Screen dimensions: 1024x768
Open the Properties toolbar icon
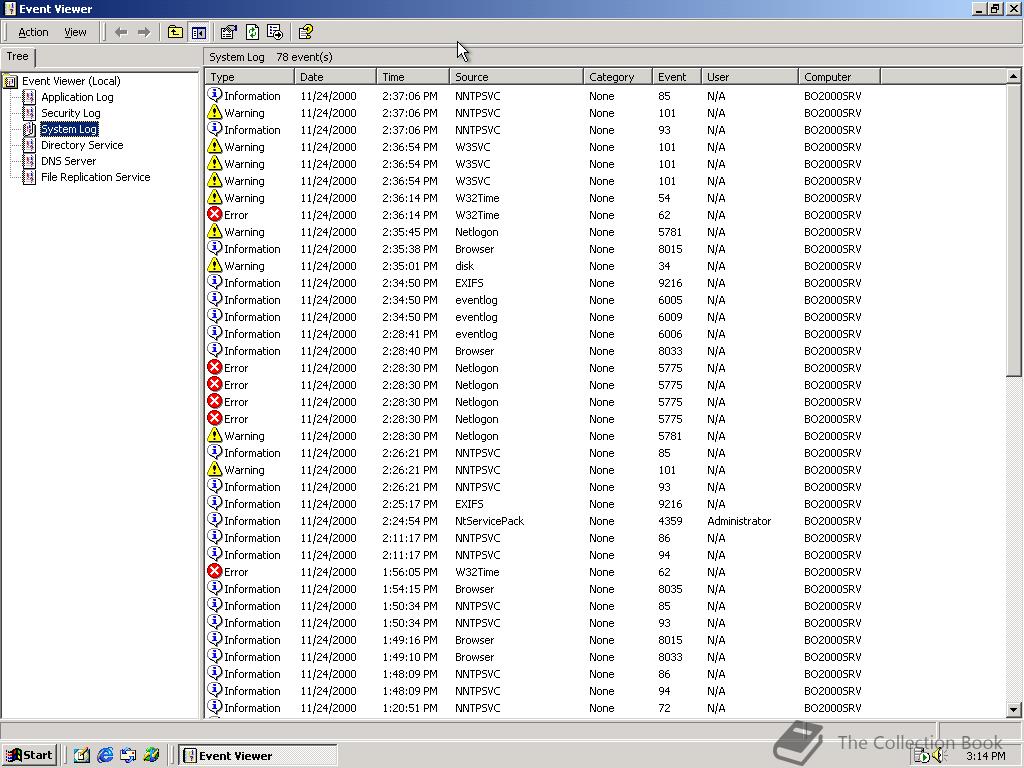pyautogui.click(x=229, y=32)
